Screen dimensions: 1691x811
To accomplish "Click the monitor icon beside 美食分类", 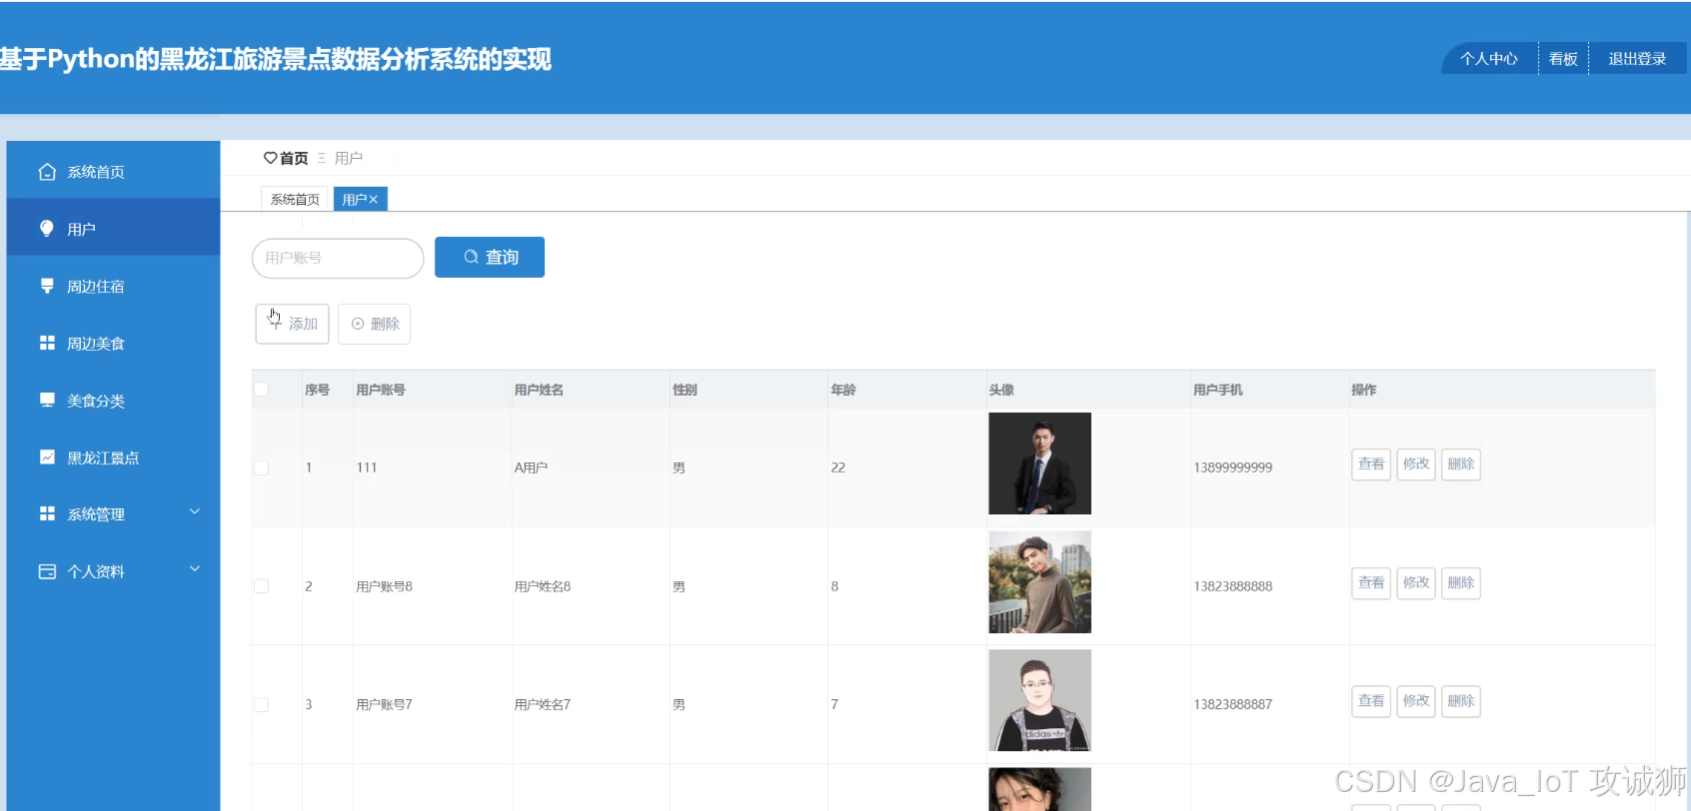I will [47, 400].
